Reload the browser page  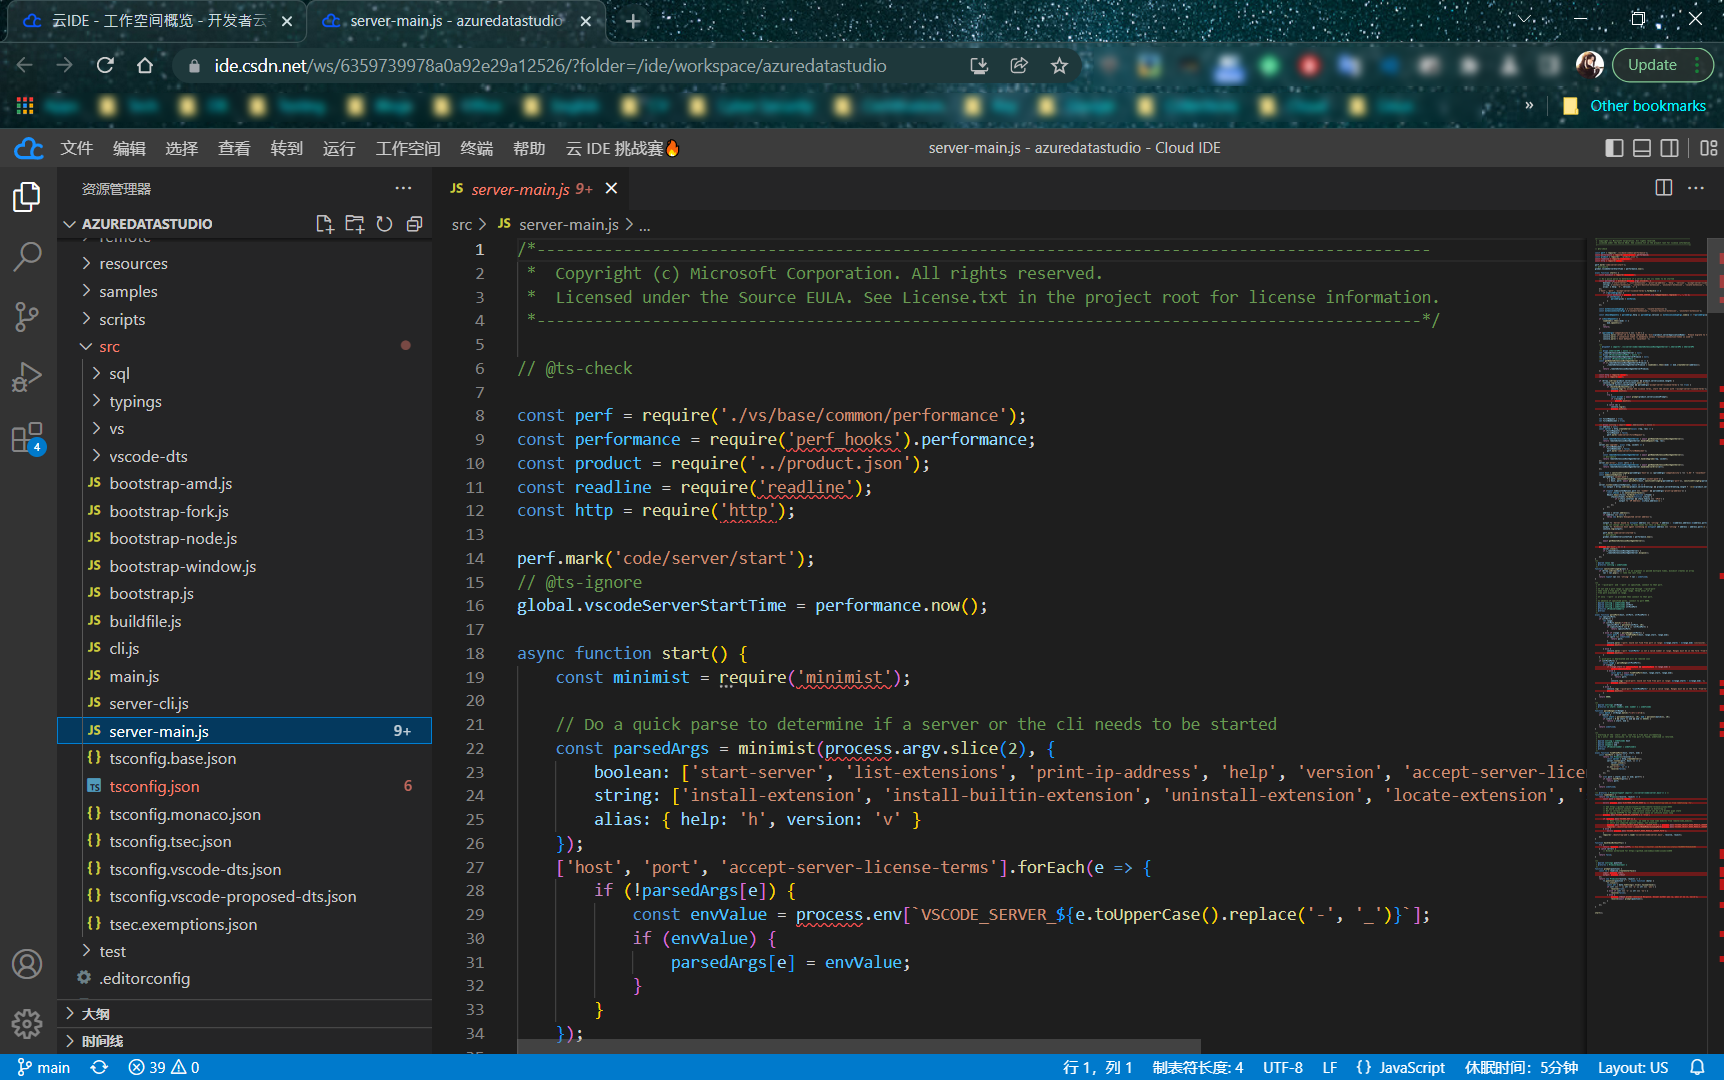[x=105, y=65]
